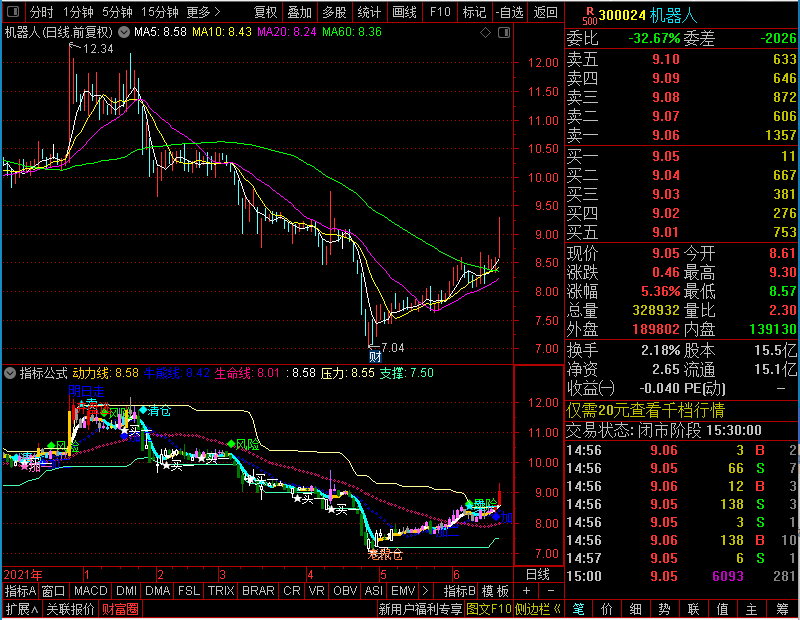800x620 pixels.
Task: Select OBV indicator tab
Action: click(345, 591)
